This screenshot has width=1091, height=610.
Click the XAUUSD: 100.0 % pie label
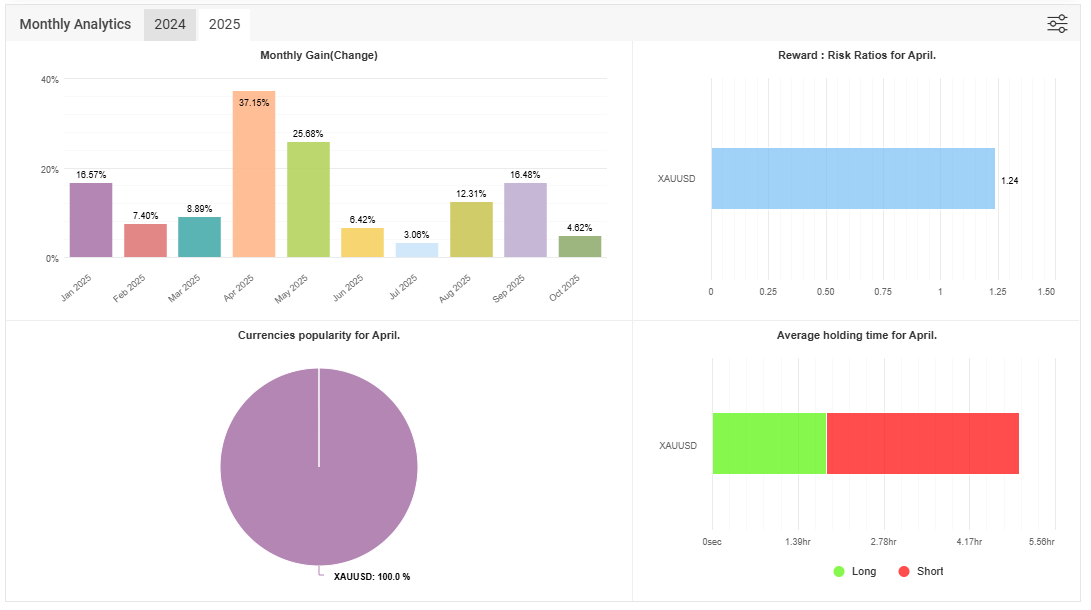click(372, 577)
